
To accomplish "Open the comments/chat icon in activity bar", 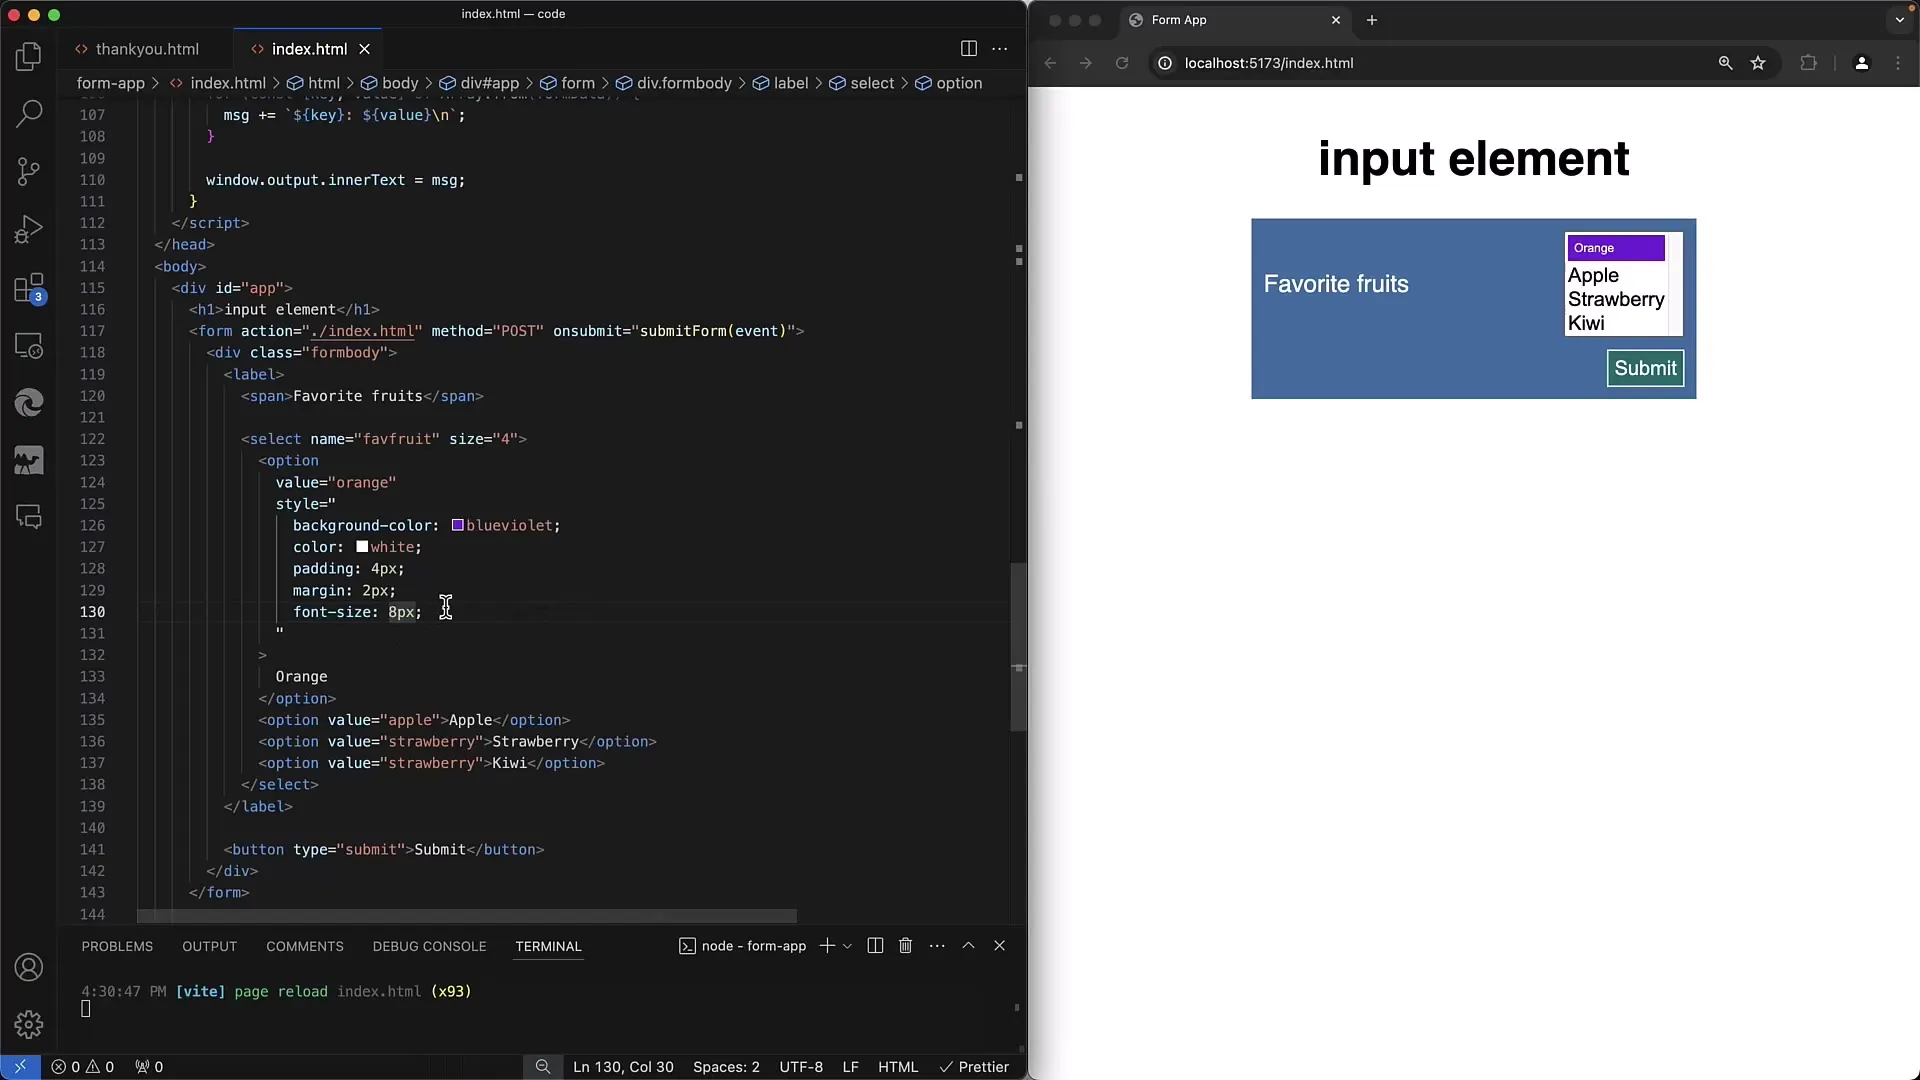I will pyautogui.click(x=29, y=517).
